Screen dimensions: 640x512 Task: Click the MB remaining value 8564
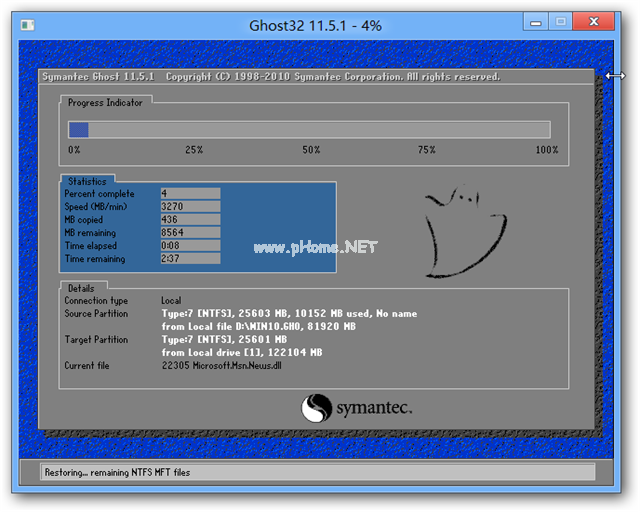coord(190,232)
